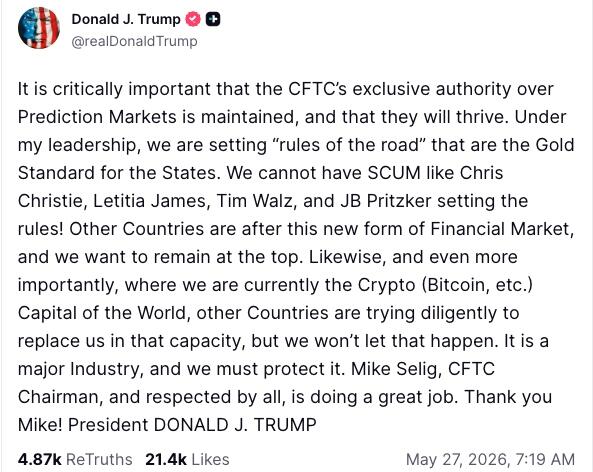This screenshot has height=472, width=593.
Task: Click the text (Bitcoin, etc.)
Action: 477,285
